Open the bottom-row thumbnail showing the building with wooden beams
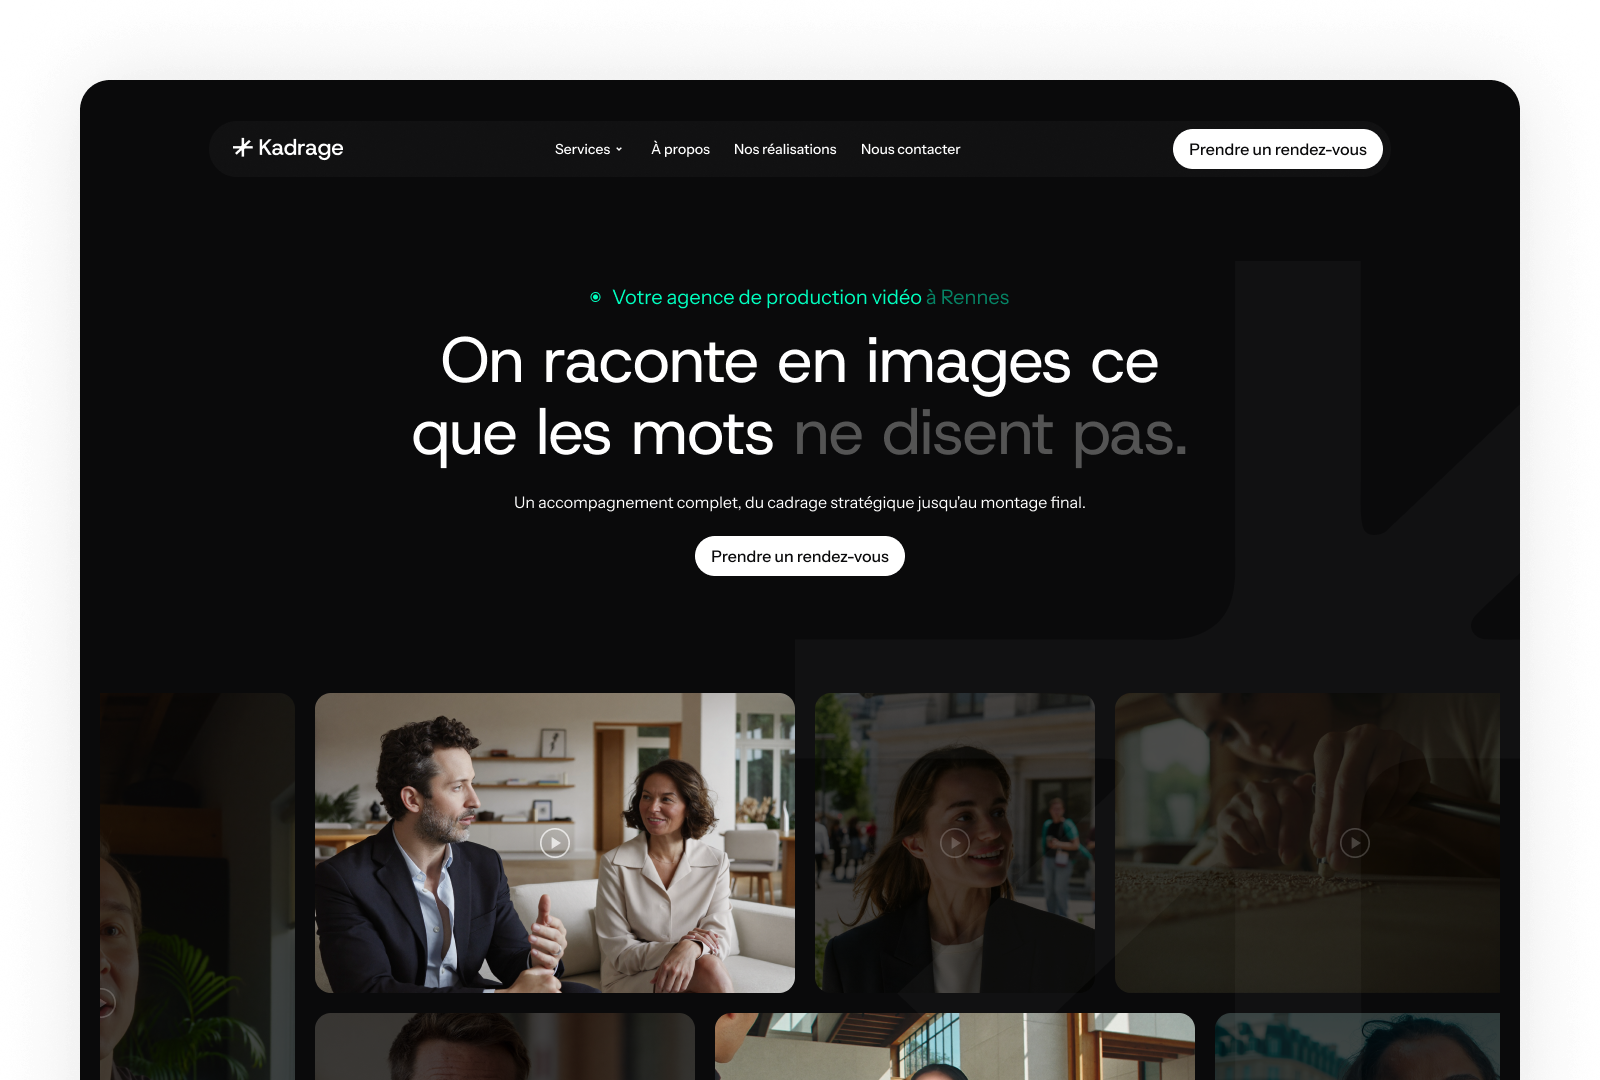Image resolution: width=1600 pixels, height=1080 pixels. [955, 1046]
